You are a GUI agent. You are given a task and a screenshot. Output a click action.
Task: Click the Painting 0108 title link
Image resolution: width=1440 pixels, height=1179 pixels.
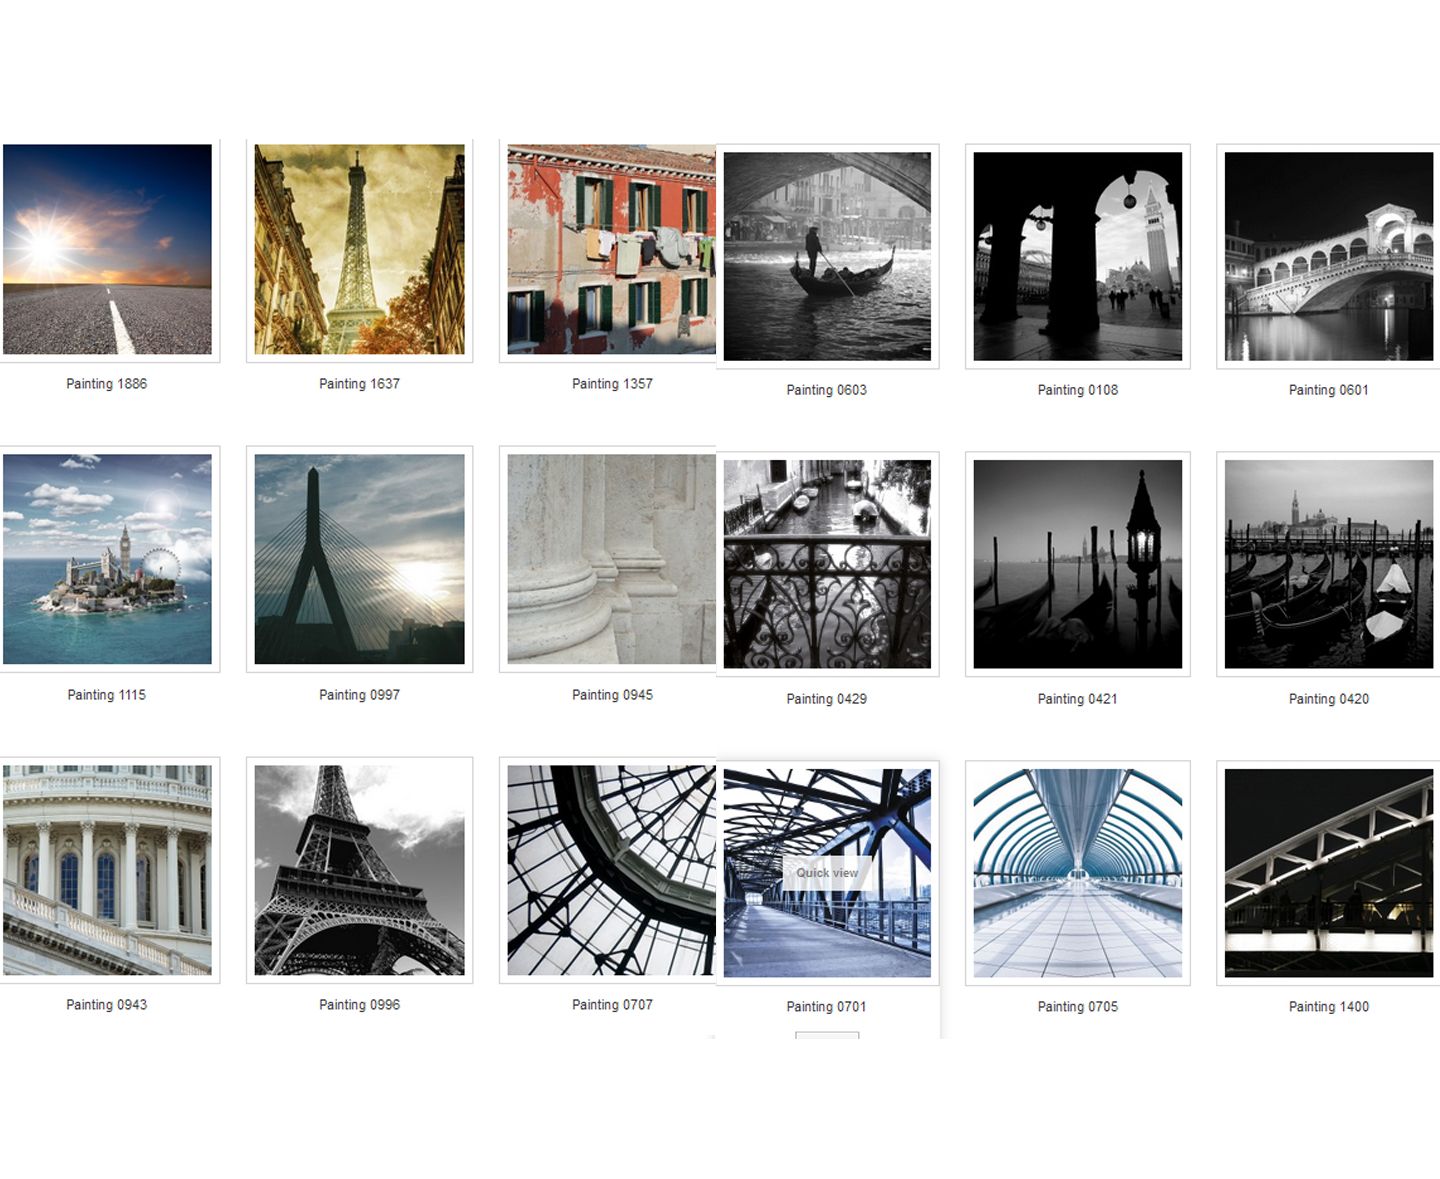1077,390
